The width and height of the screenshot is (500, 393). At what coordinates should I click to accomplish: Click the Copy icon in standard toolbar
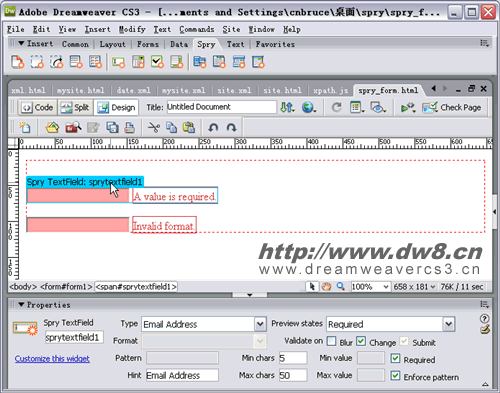pyautogui.click(x=171, y=127)
